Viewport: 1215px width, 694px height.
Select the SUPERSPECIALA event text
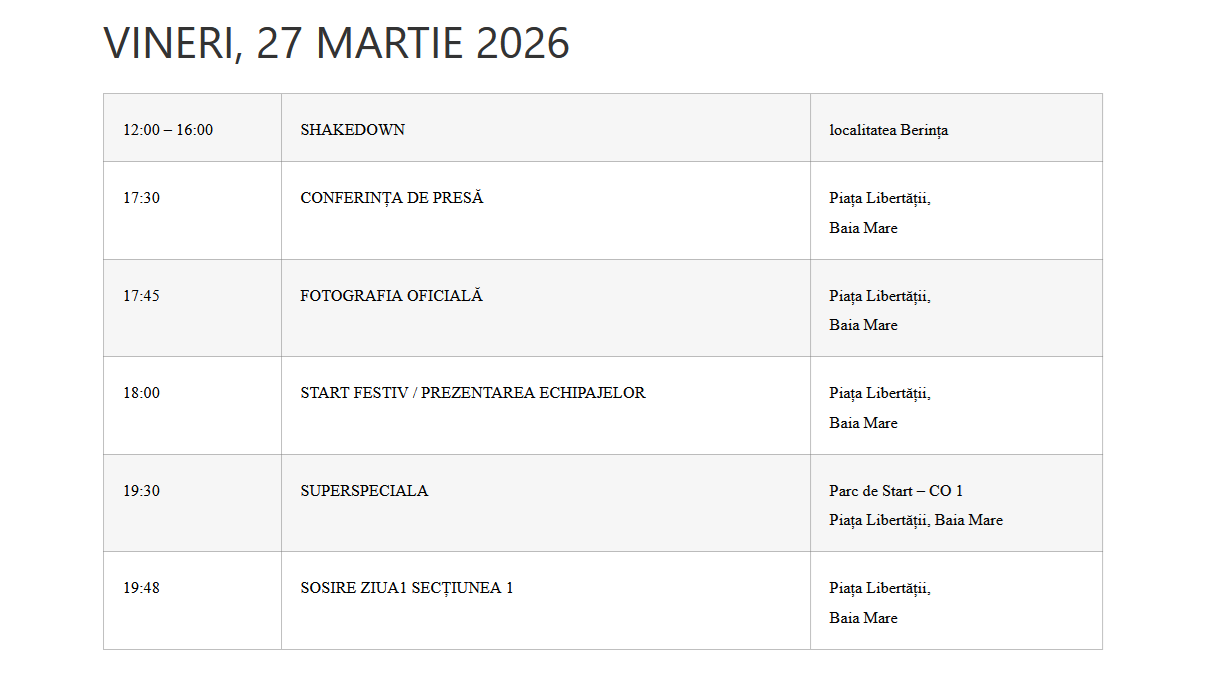pyautogui.click(x=364, y=491)
